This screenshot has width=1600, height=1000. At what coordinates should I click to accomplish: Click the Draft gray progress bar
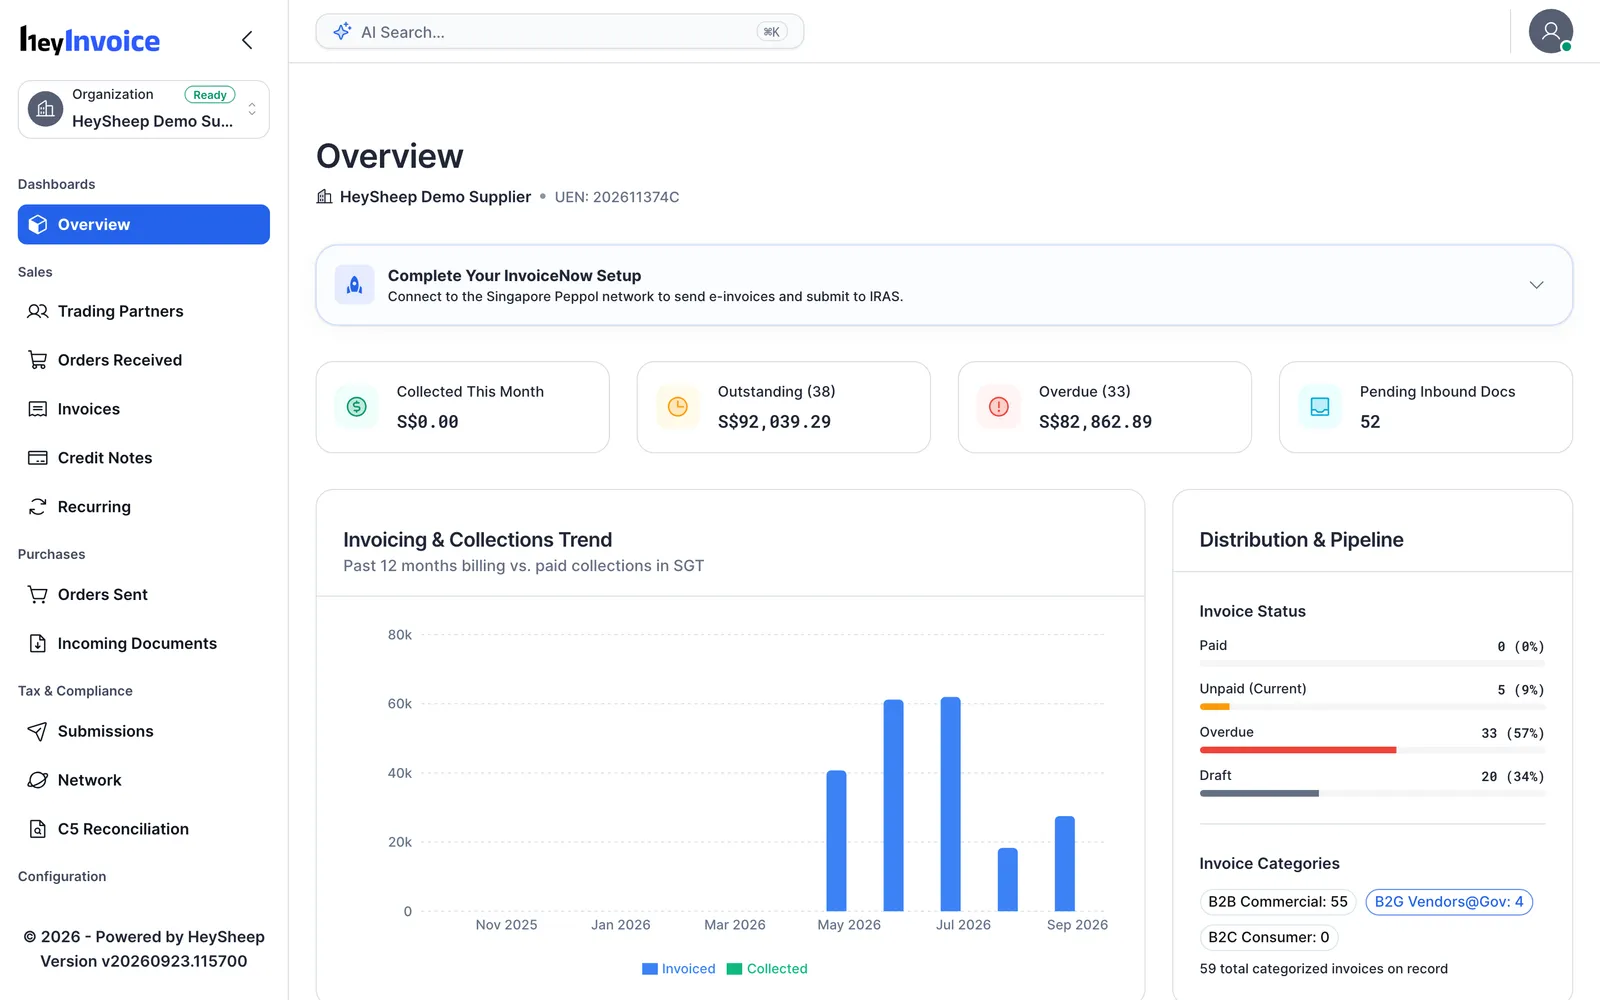[1259, 793]
